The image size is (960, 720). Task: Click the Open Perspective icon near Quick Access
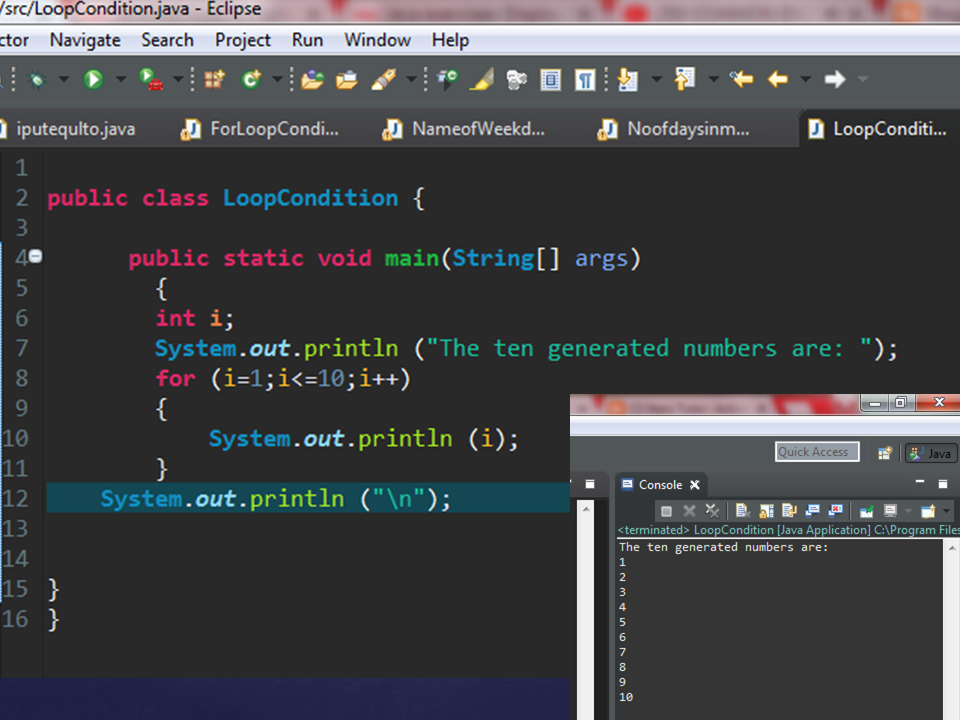coord(884,453)
